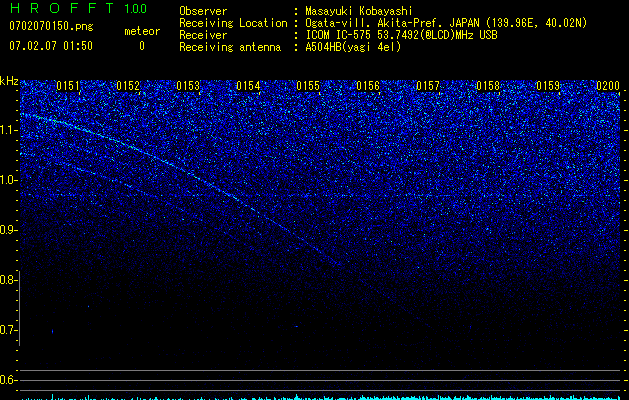Viewport: 629px width, 400px height.
Task: Click the 0159 time marker
Action: click(548, 85)
